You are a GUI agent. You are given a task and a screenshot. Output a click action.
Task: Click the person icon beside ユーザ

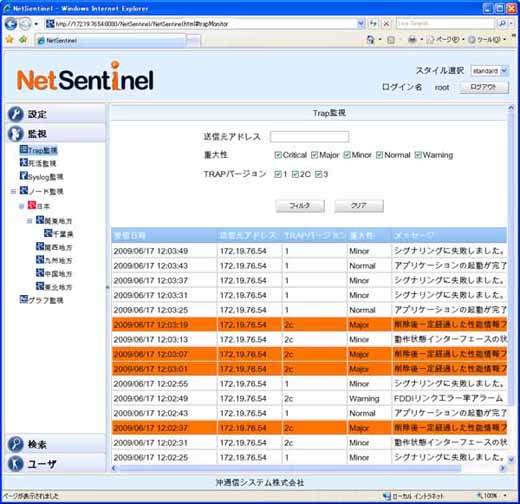(16, 464)
